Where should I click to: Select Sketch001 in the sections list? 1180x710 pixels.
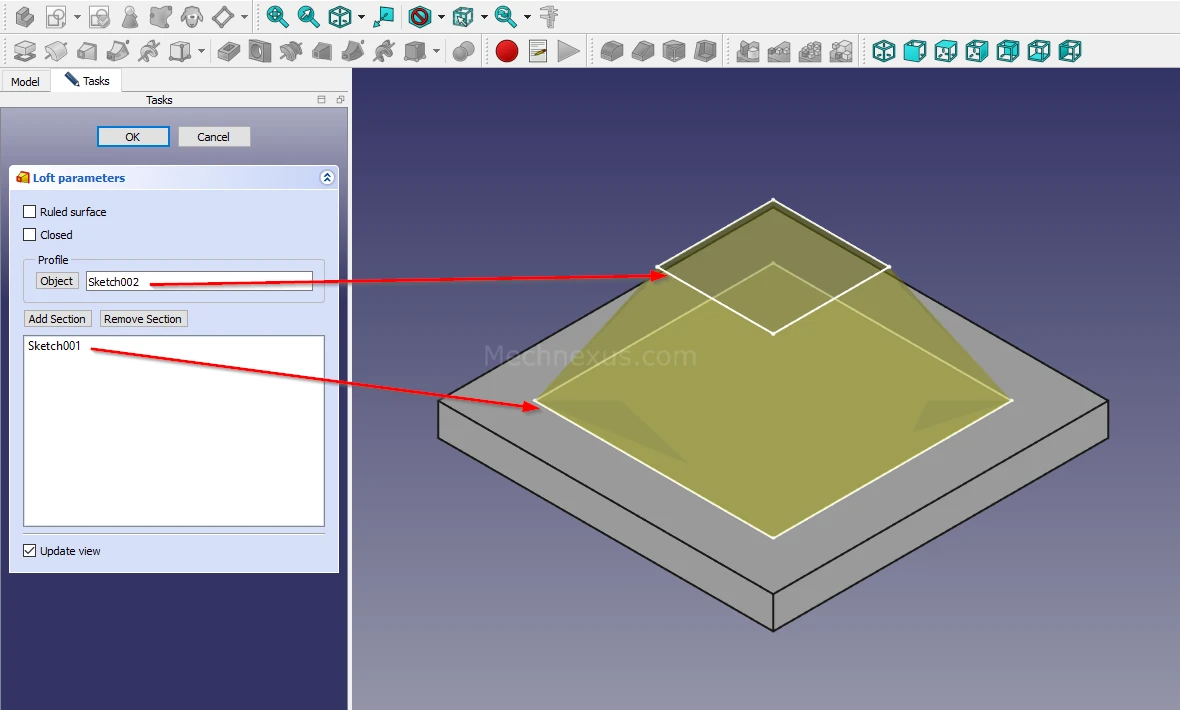click(x=55, y=347)
